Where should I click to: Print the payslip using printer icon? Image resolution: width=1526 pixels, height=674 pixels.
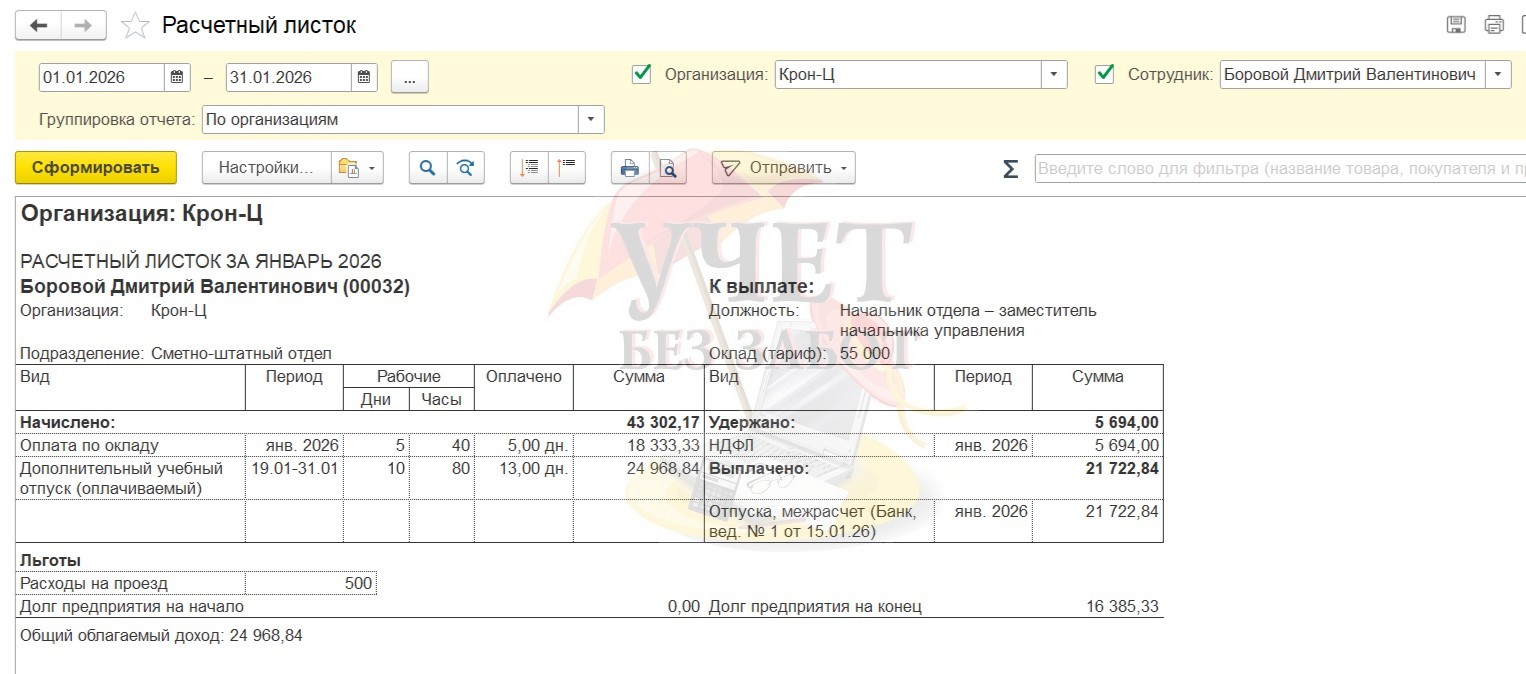click(x=630, y=168)
